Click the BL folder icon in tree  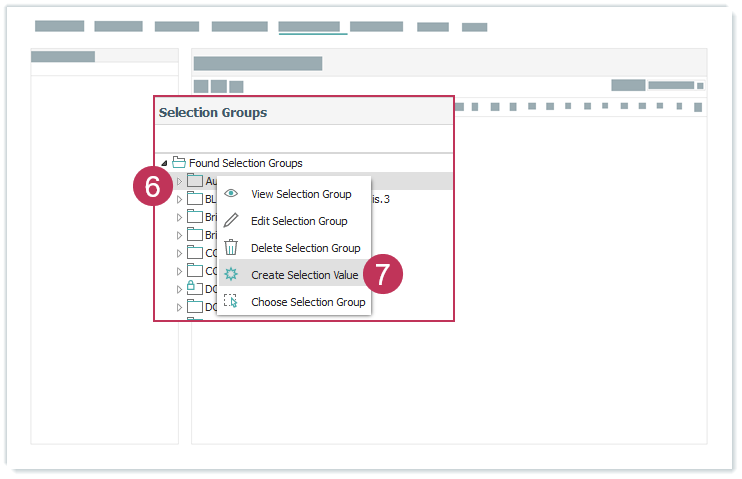point(195,199)
